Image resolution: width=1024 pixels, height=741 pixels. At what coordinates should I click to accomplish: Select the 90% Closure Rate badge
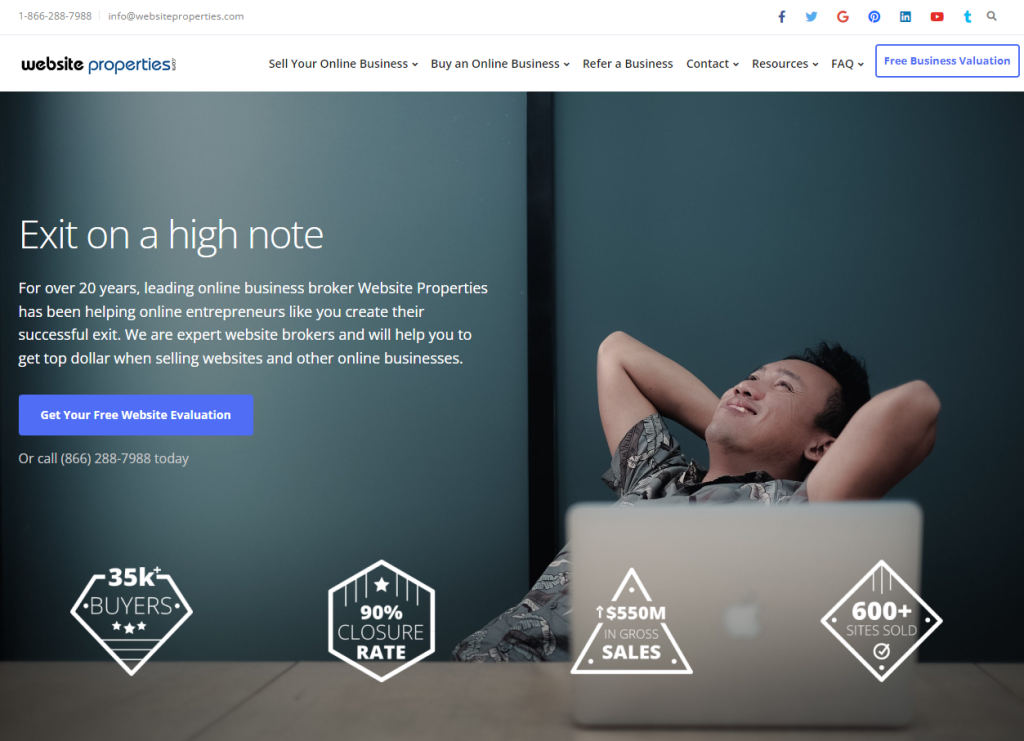click(x=381, y=621)
